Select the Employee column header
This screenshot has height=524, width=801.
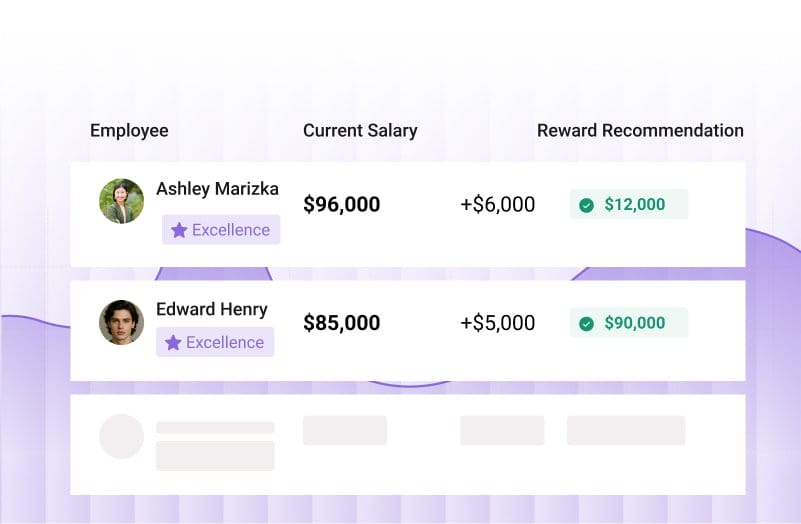coord(129,131)
